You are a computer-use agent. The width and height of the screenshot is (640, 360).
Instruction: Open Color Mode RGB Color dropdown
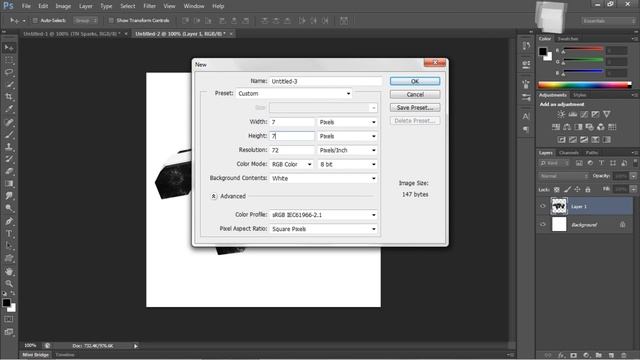coord(291,164)
